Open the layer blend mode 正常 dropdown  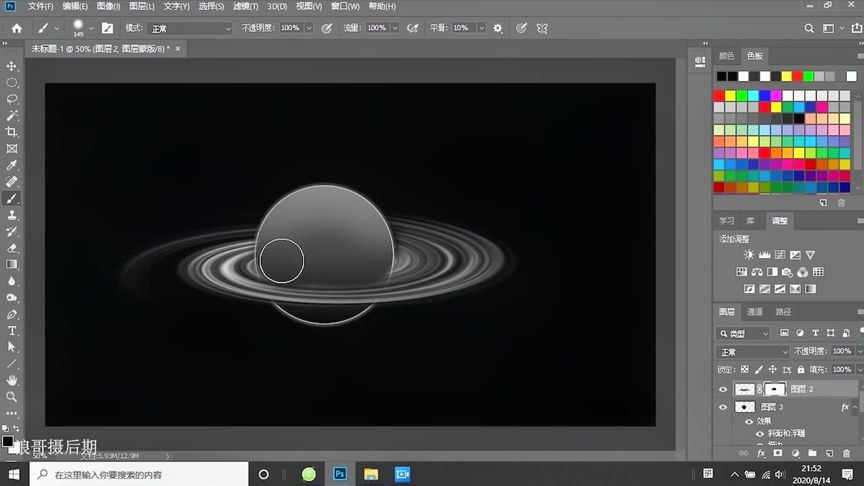pyautogui.click(x=753, y=352)
